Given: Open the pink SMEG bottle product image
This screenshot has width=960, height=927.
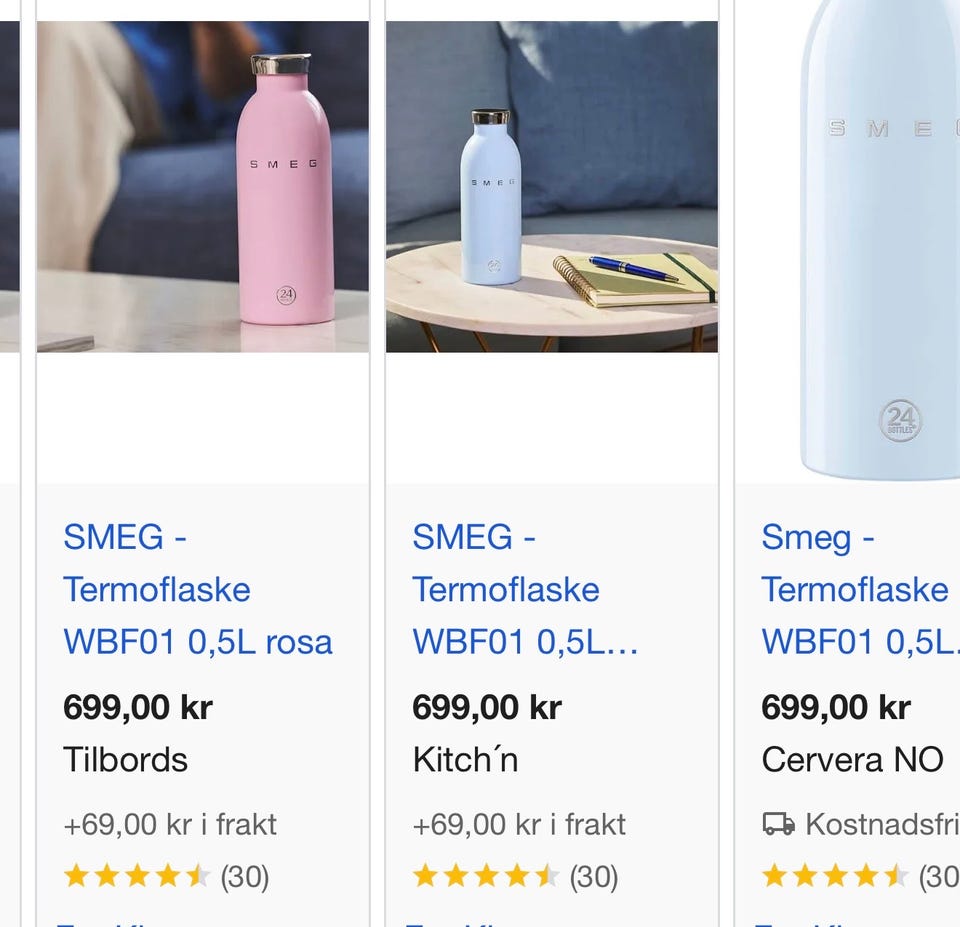Looking at the screenshot, I should pyautogui.click(x=203, y=187).
